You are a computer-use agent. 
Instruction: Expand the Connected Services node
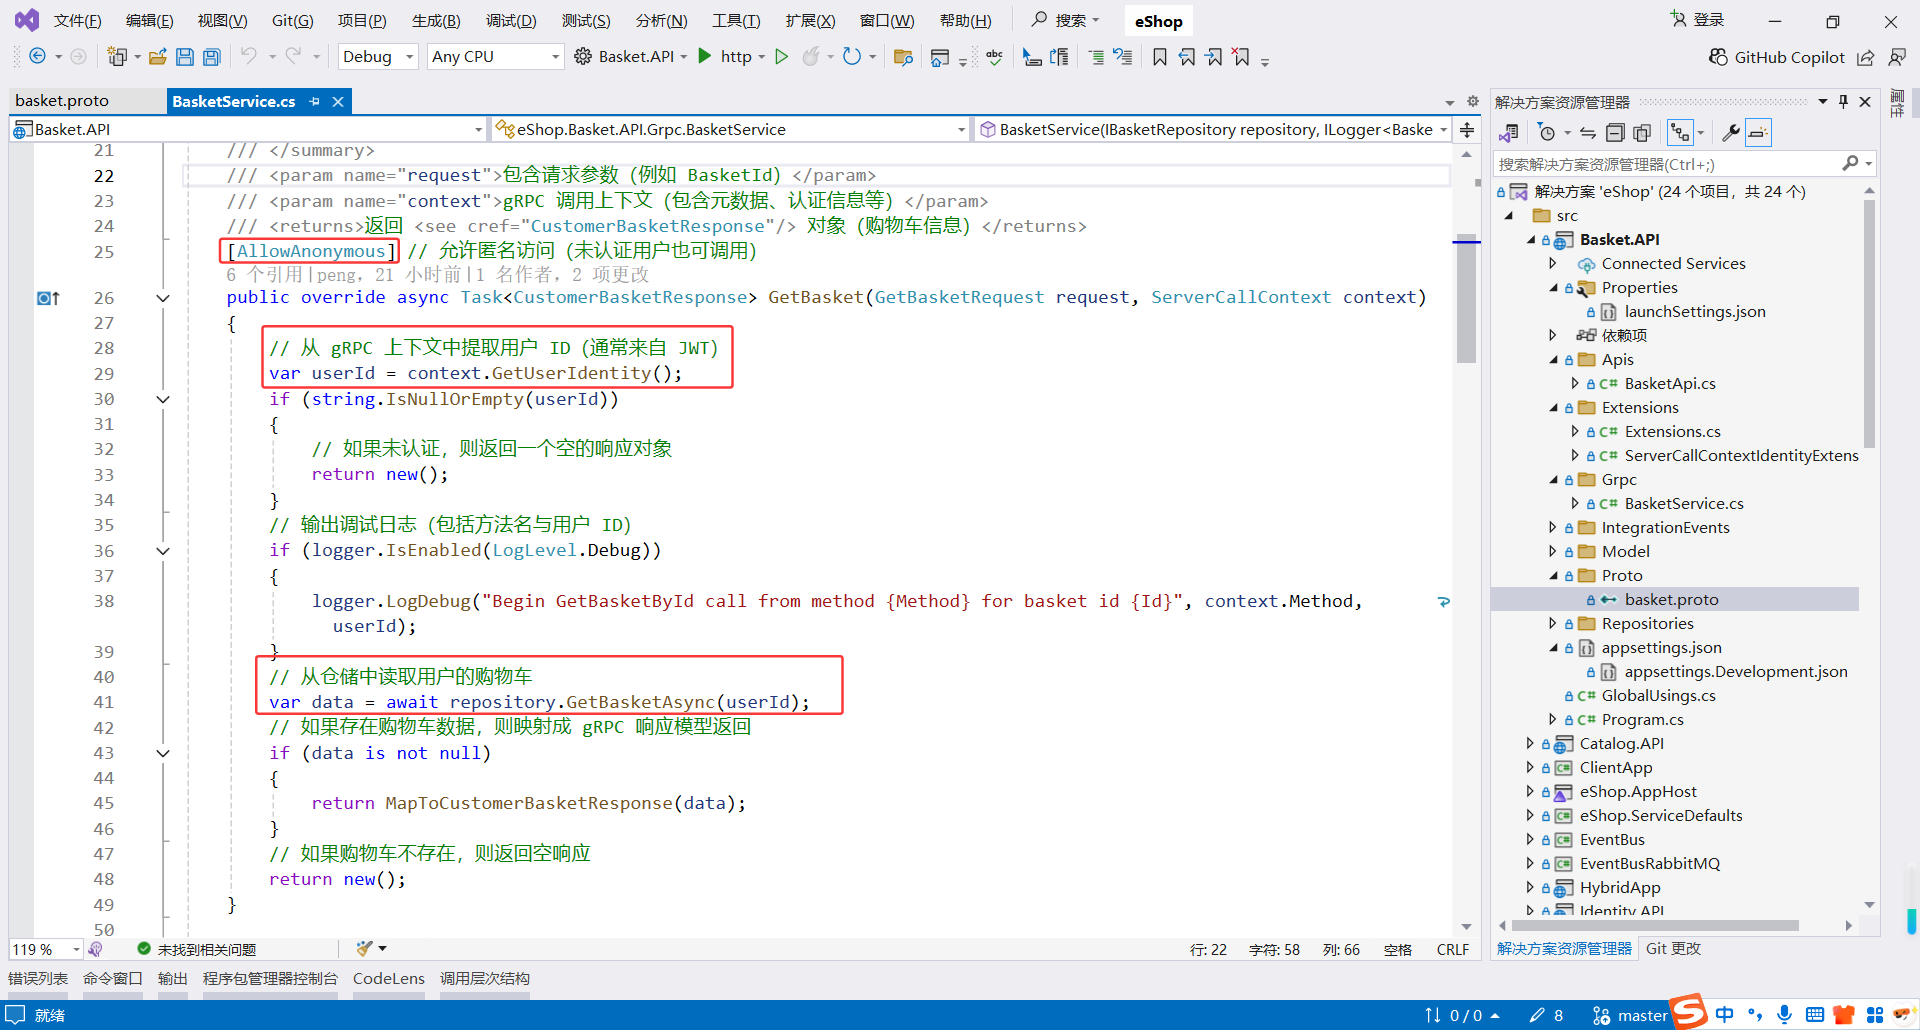tap(1553, 263)
